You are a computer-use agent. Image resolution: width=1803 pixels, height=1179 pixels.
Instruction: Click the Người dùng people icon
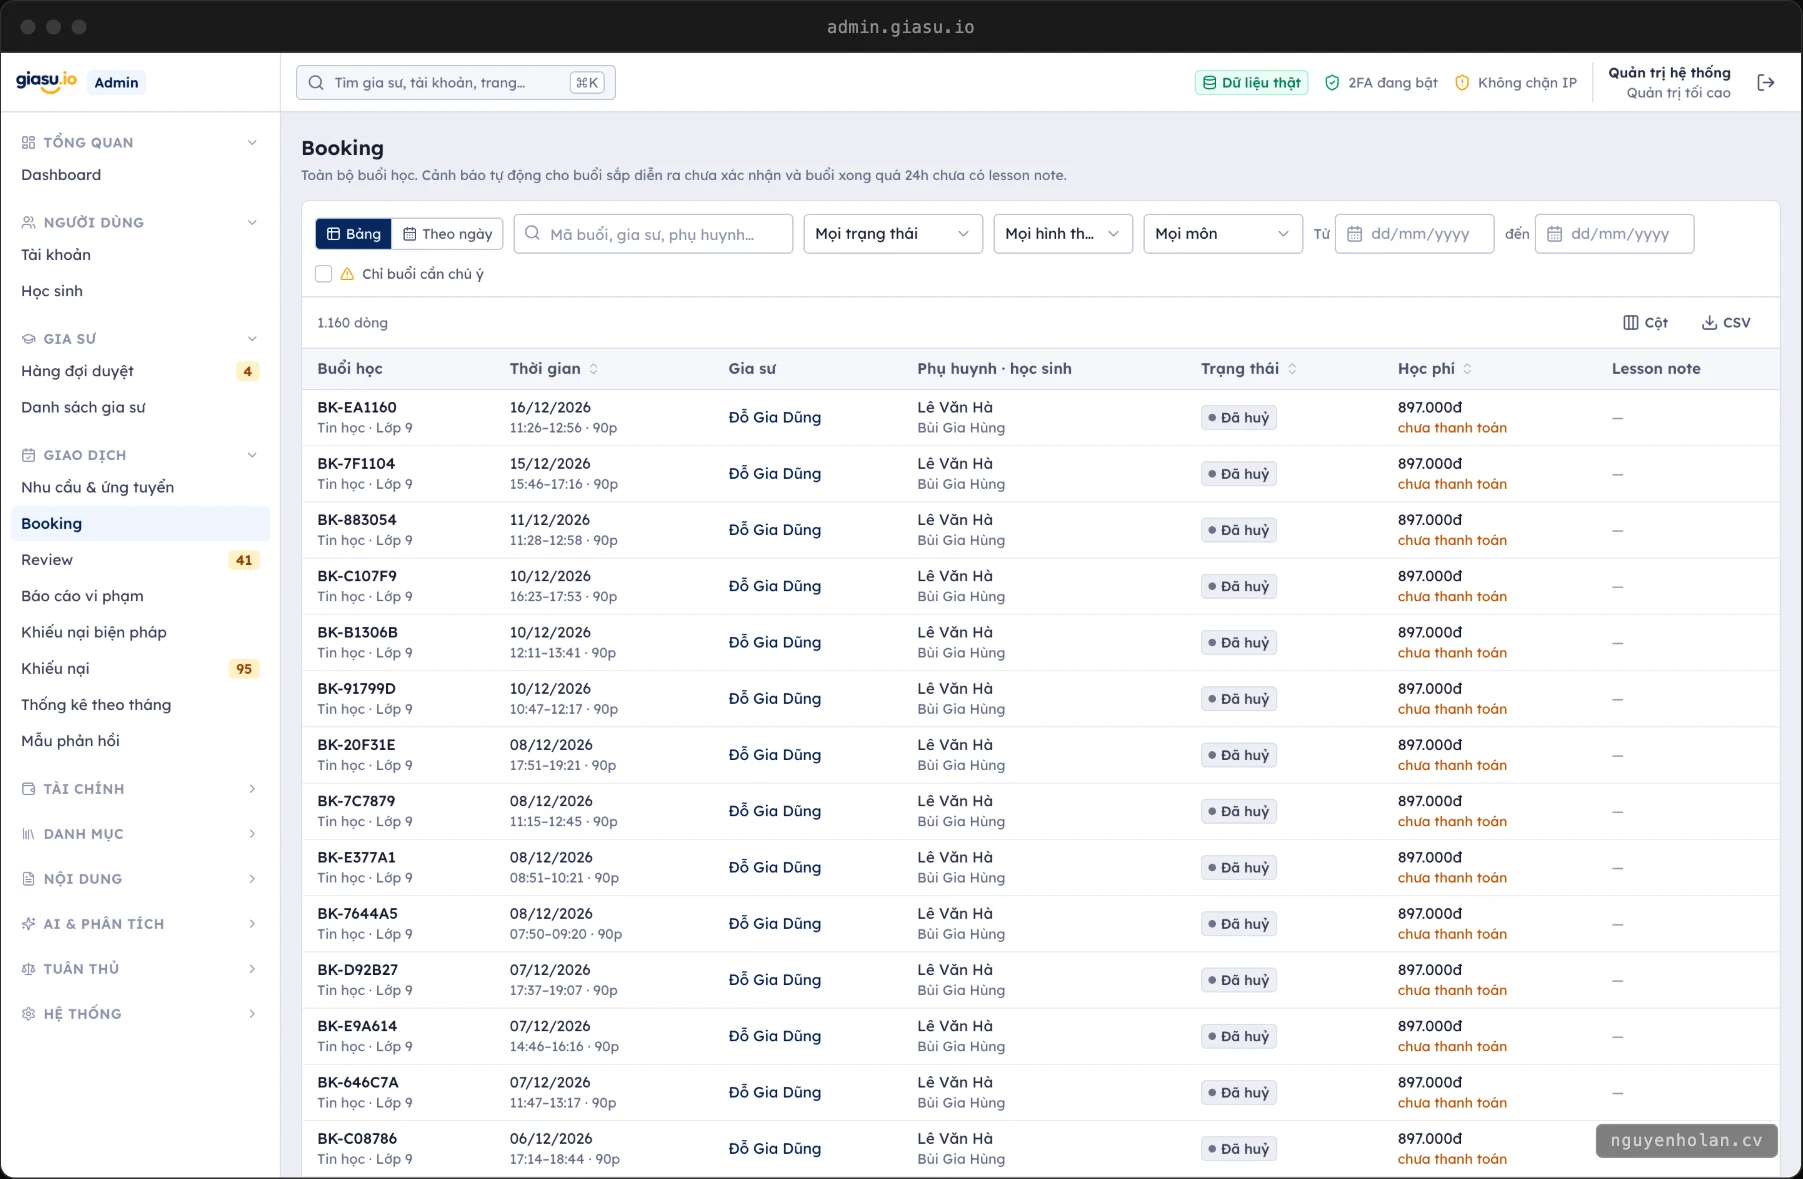(x=28, y=223)
